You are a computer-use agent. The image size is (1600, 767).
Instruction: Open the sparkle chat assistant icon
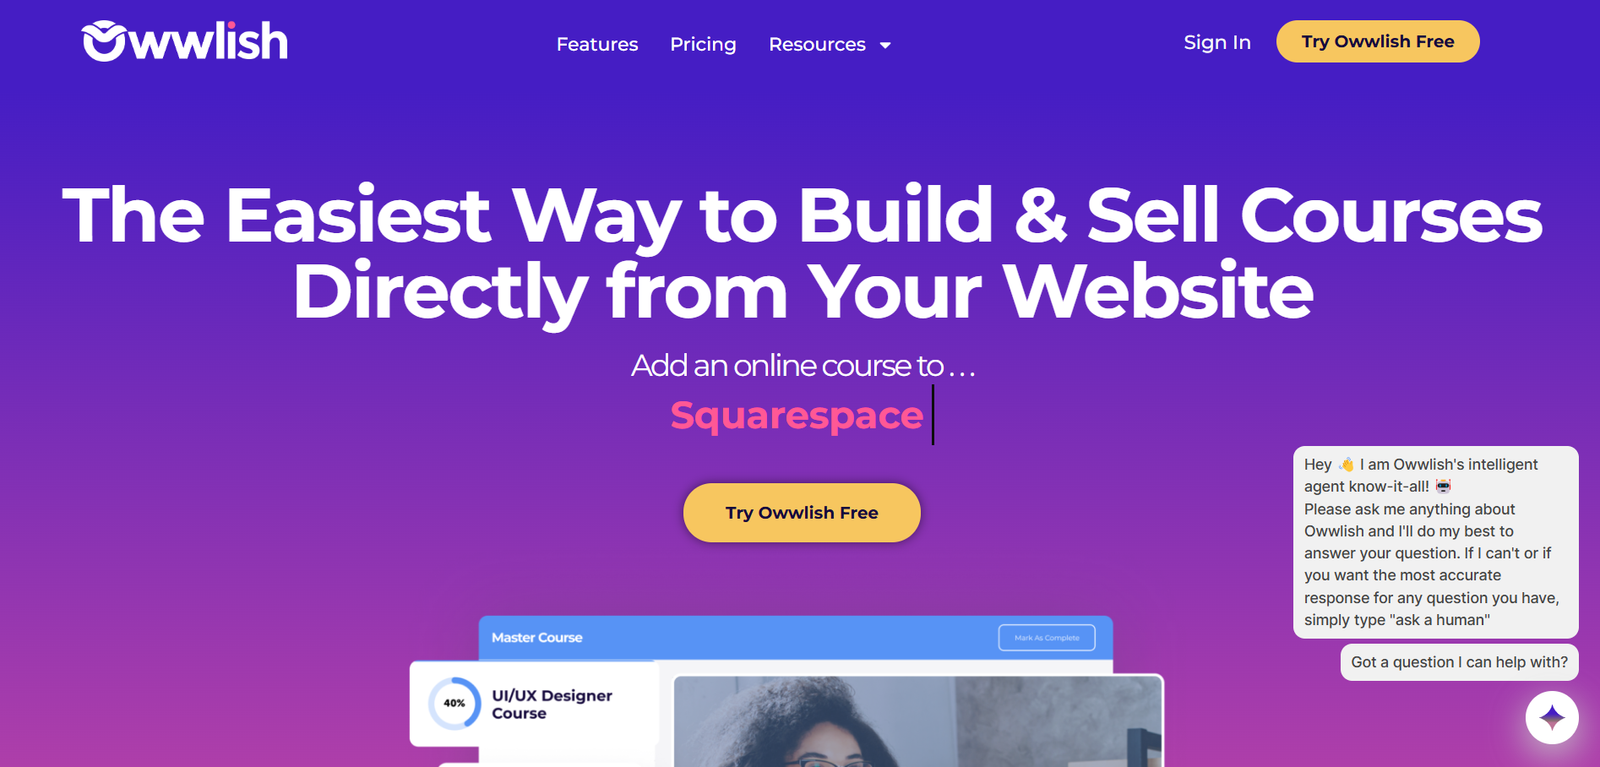pyautogui.click(x=1552, y=717)
